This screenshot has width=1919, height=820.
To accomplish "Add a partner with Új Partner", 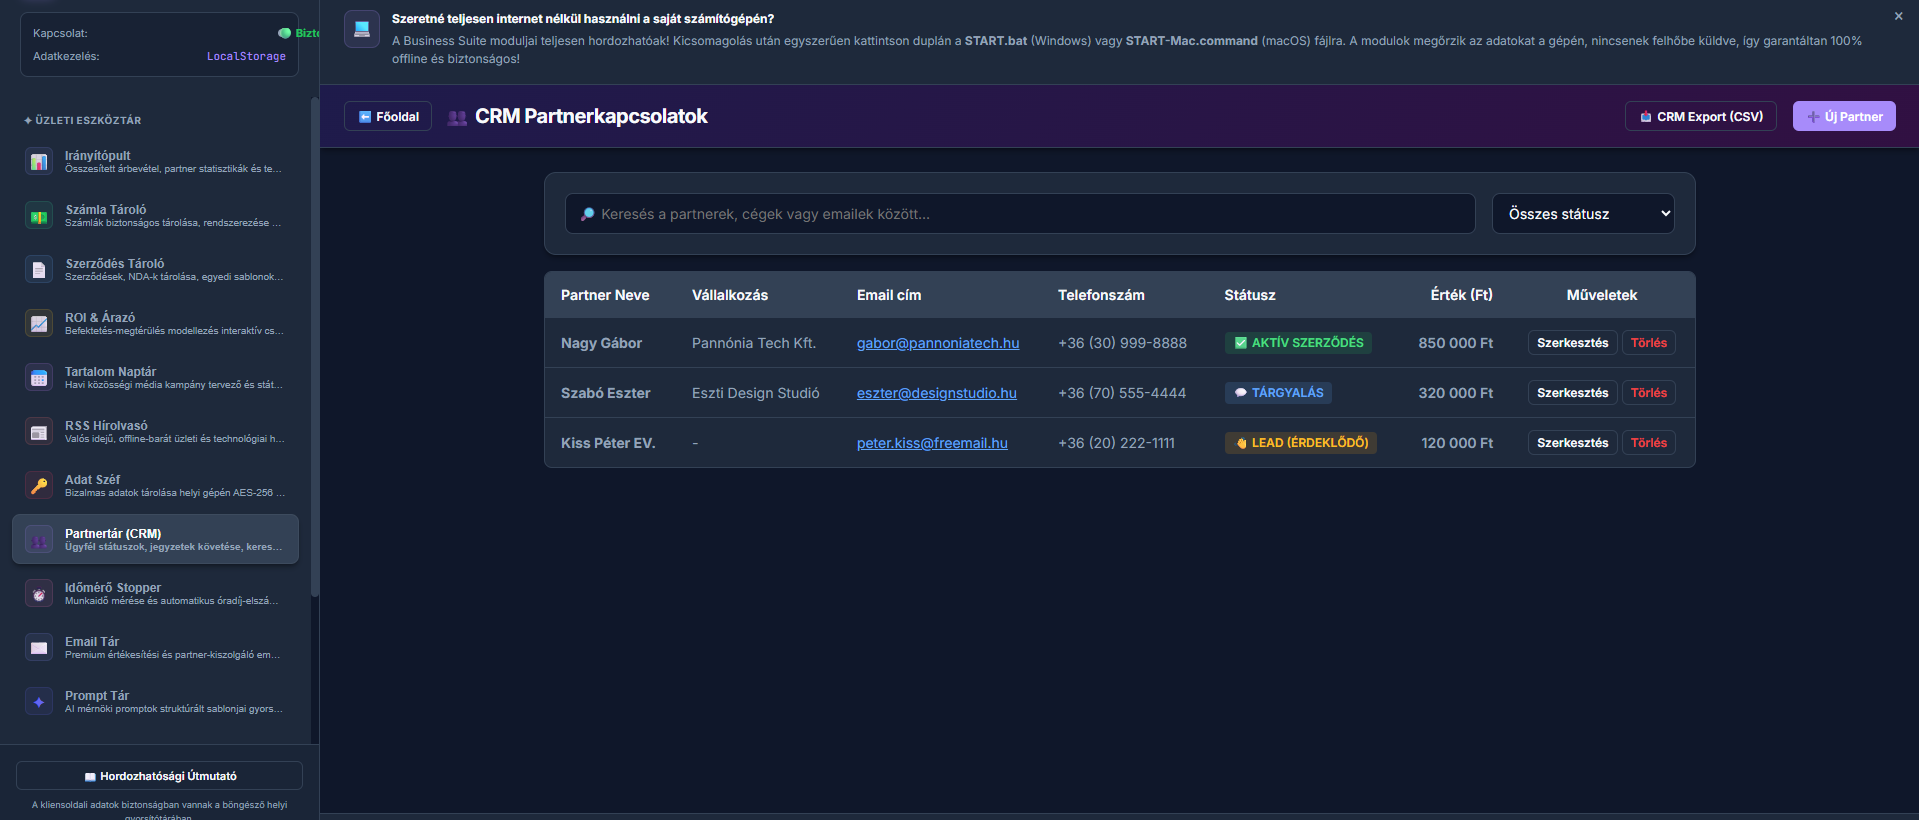I will point(1844,116).
